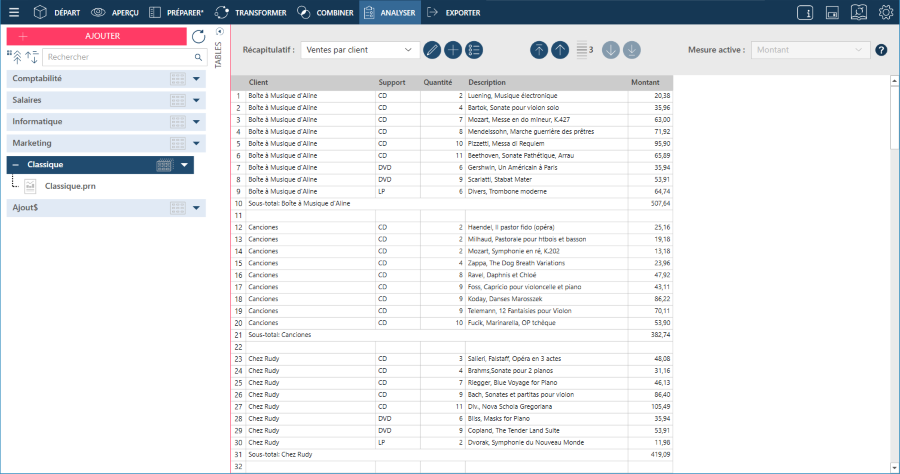Open the information panel icon

click(x=805, y=13)
